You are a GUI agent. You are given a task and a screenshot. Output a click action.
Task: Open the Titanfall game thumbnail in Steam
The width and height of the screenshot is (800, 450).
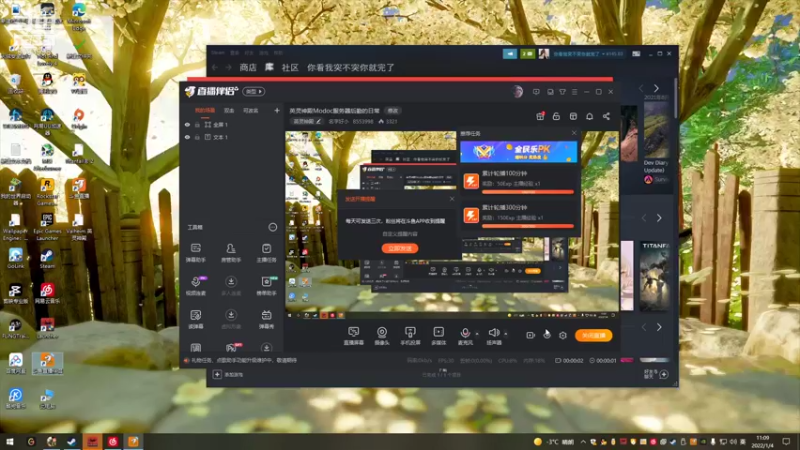655,276
